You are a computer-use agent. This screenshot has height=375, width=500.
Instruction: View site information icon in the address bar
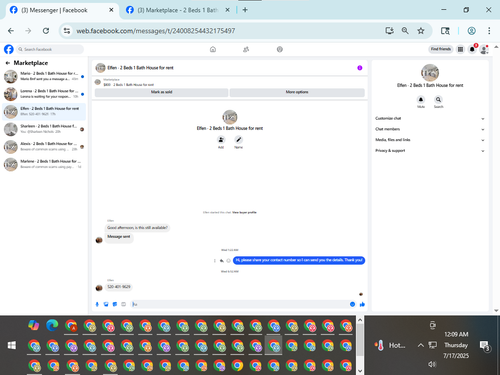[67, 31]
